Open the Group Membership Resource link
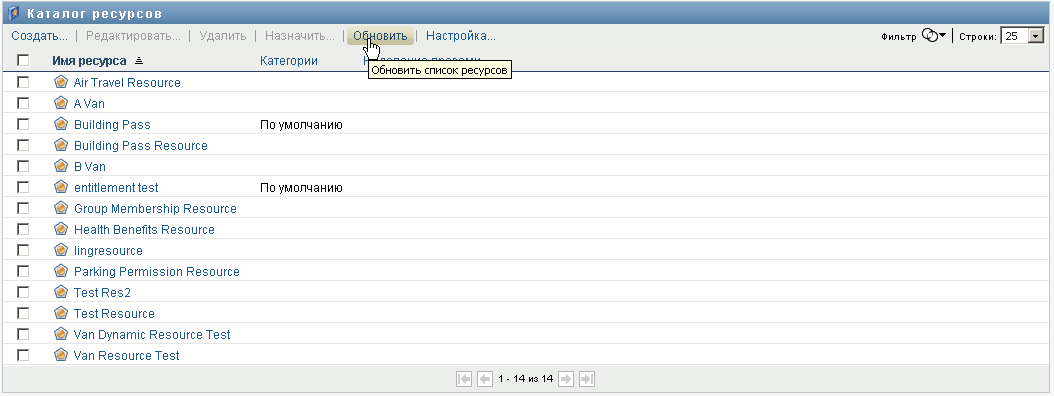This screenshot has height=396, width=1054. click(x=155, y=208)
